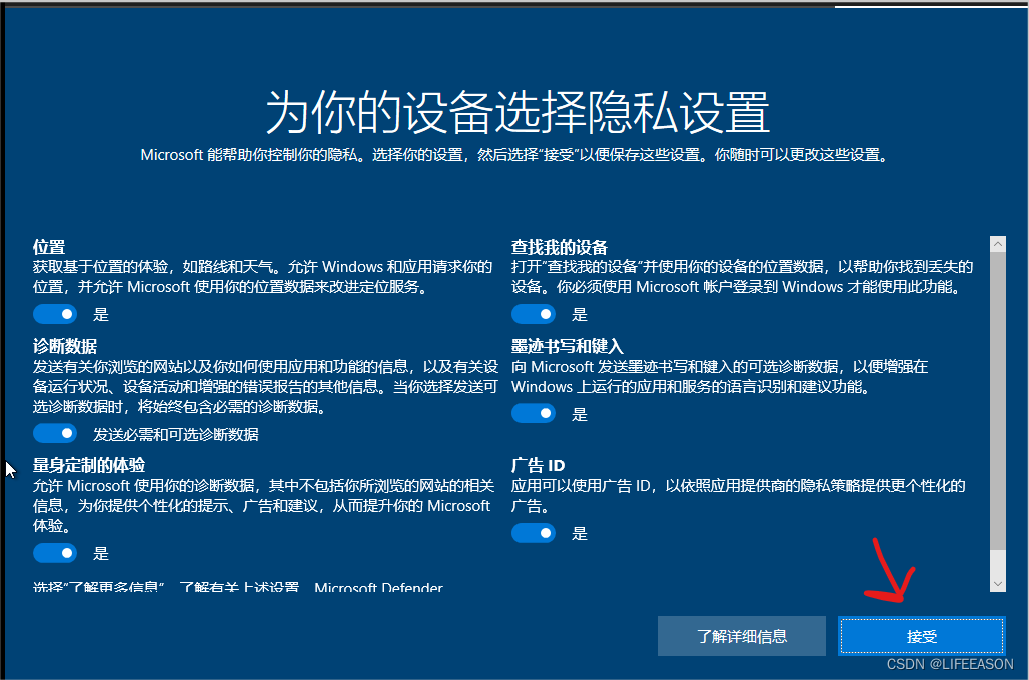1029x680 pixels.
Task: Toggle the 广告 ID switch
Action: [x=534, y=533]
